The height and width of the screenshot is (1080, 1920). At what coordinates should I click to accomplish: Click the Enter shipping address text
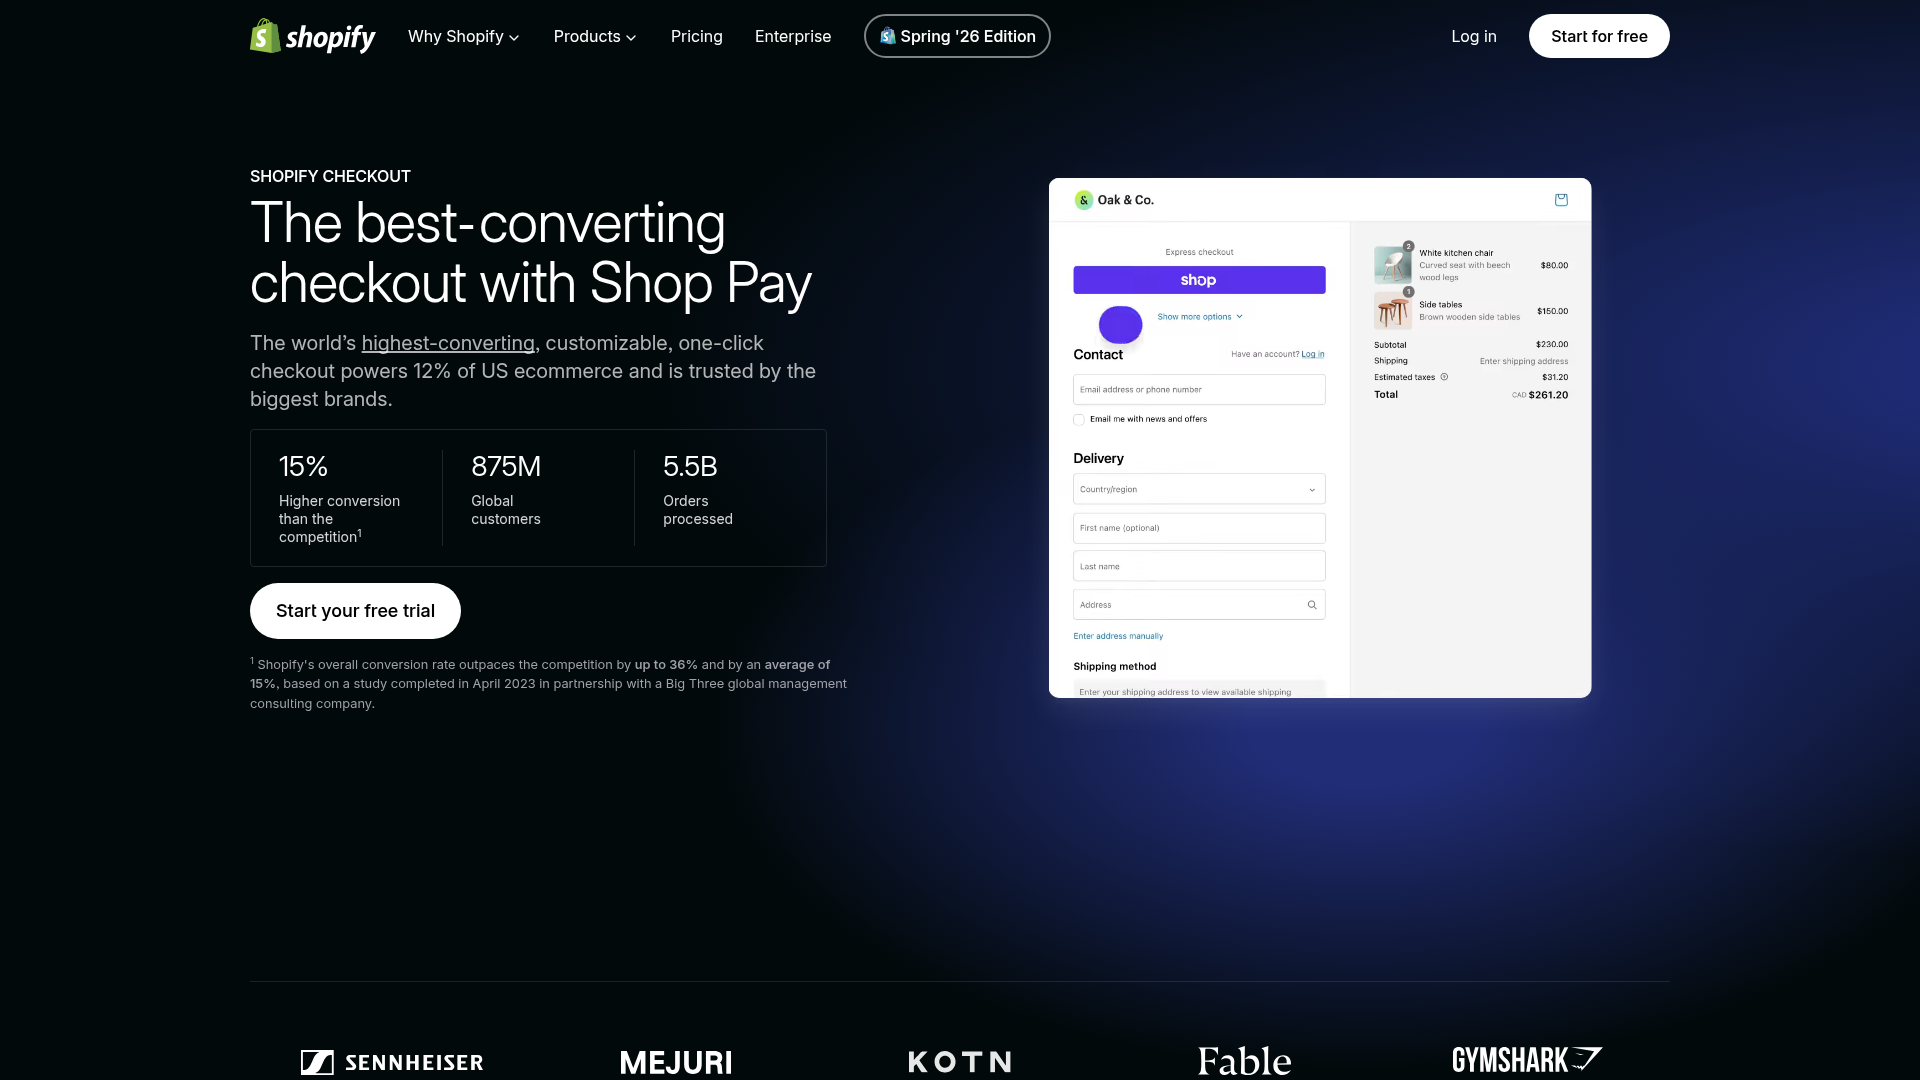[x=1524, y=361]
